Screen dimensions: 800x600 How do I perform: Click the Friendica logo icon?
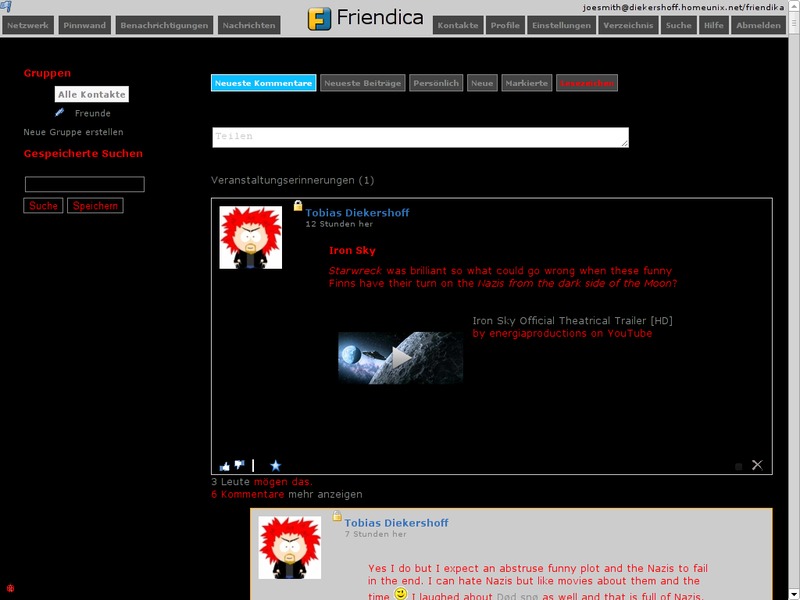click(319, 18)
